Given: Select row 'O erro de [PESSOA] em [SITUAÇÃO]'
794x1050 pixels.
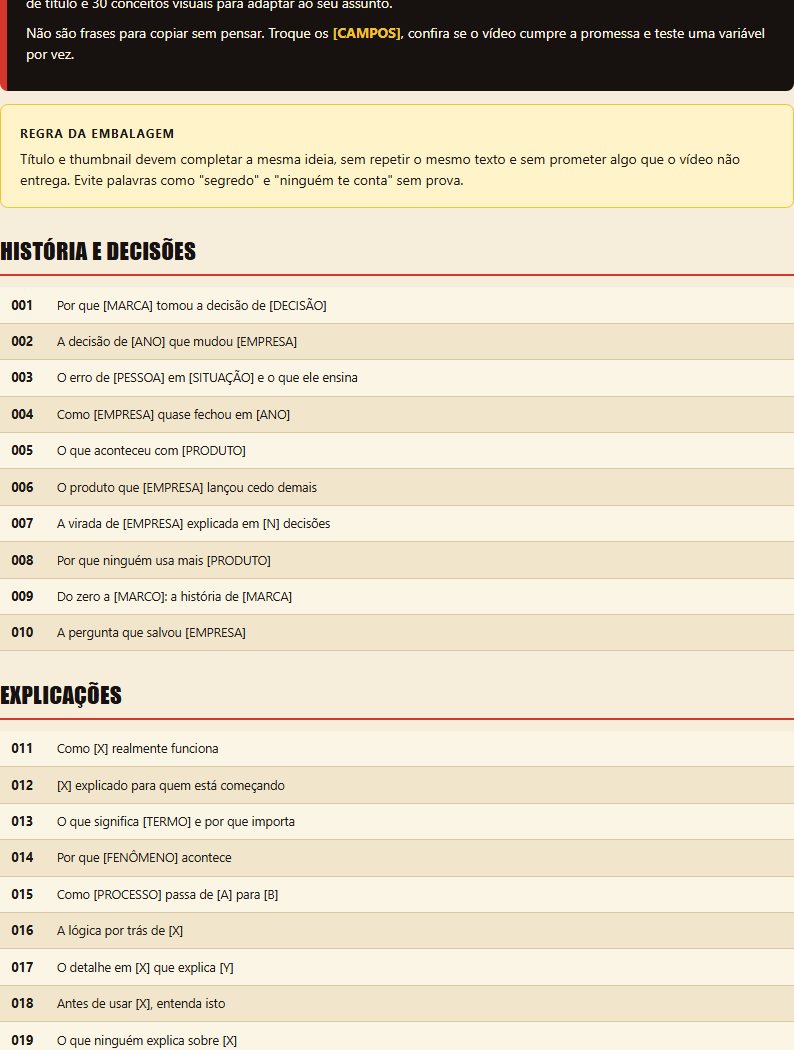Looking at the screenshot, I should (x=397, y=378).
